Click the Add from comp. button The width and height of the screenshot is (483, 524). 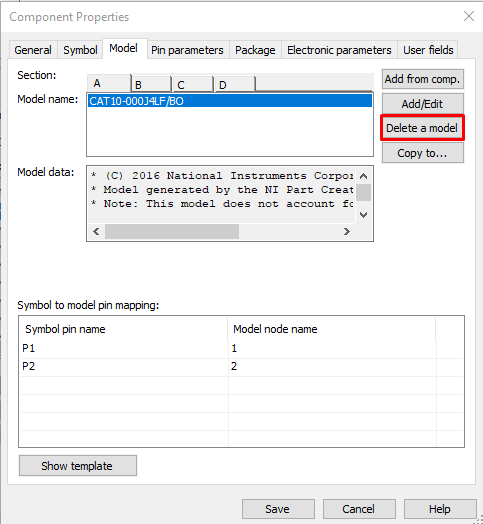pos(422,79)
